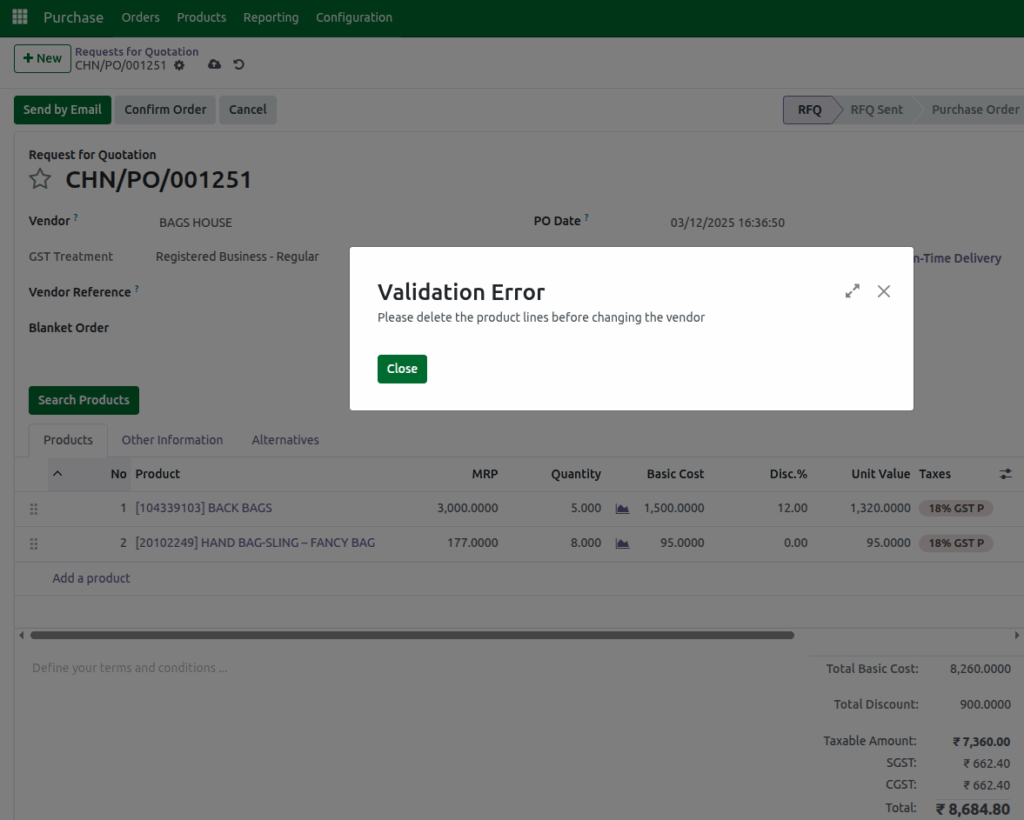Click the Confirm Order button
The height and width of the screenshot is (820, 1024).
pyautogui.click(x=165, y=109)
